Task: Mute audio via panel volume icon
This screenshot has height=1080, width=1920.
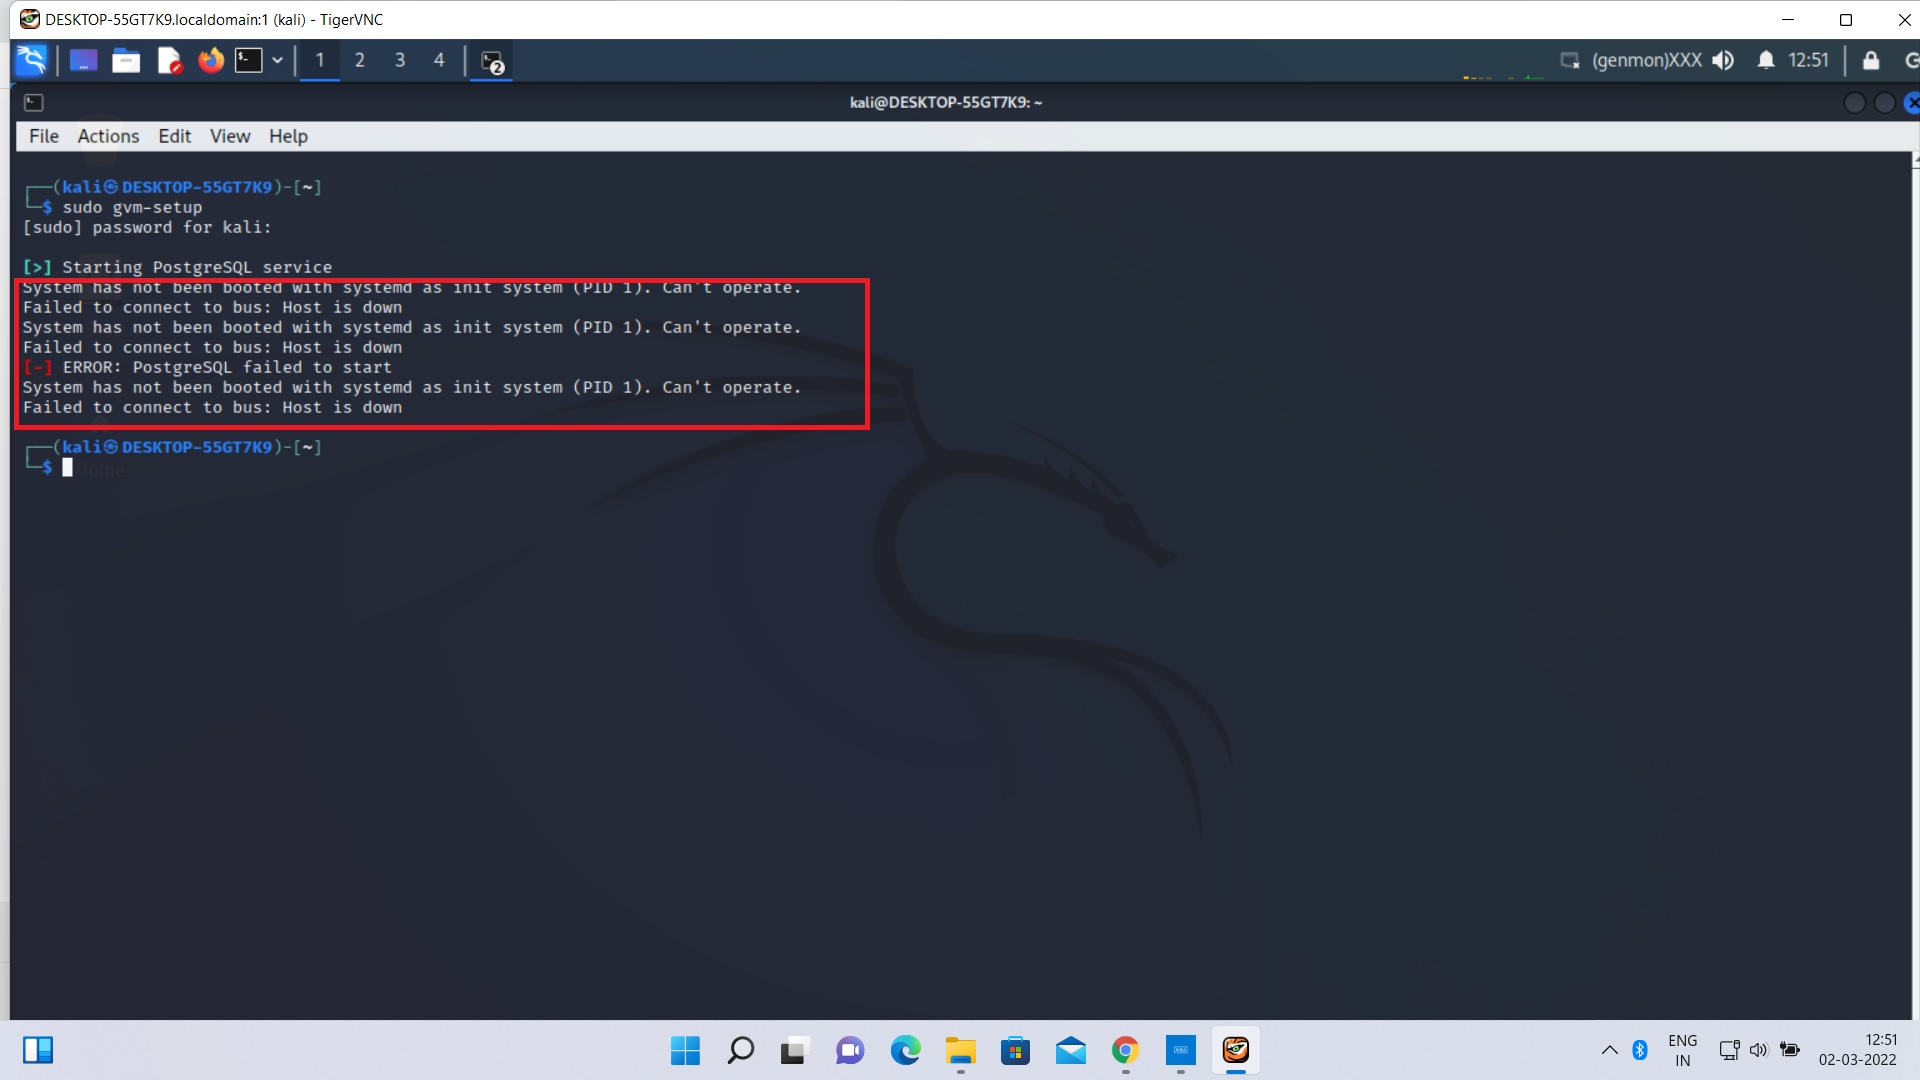Action: coord(1722,60)
